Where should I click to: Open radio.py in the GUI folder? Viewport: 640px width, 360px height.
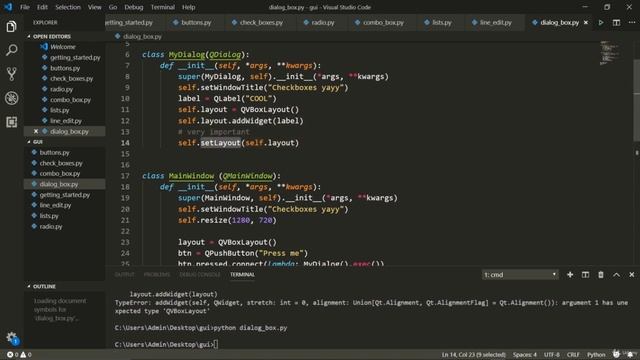[51, 227]
